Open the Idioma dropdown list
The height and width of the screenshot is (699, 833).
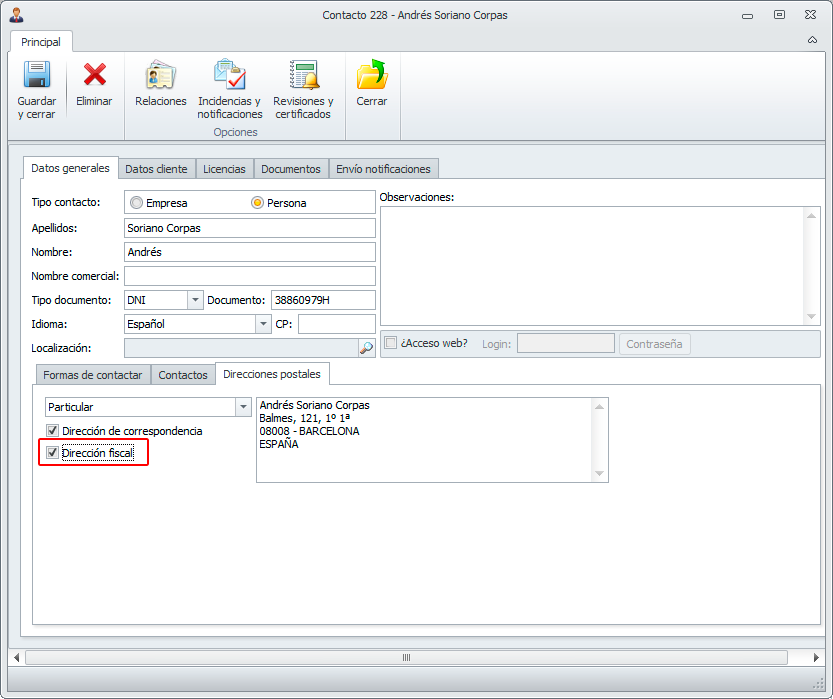point(264,324)
